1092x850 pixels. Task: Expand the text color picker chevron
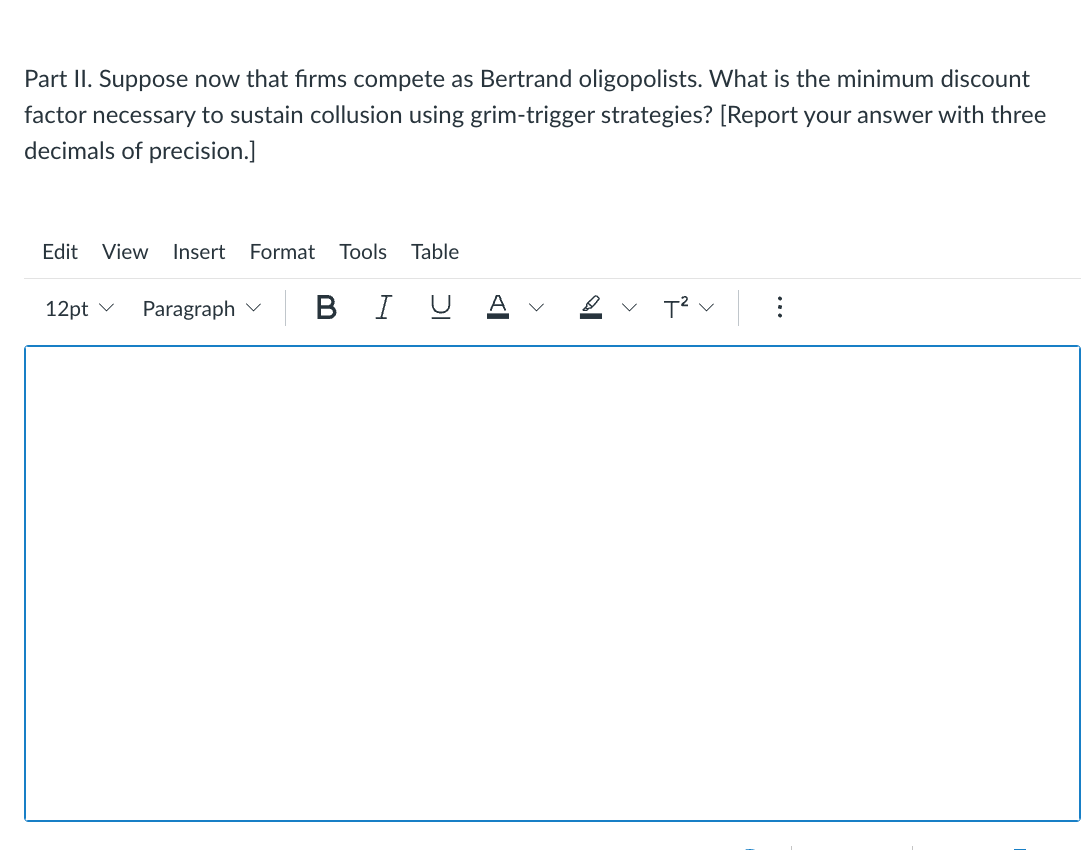click(537, 308)
